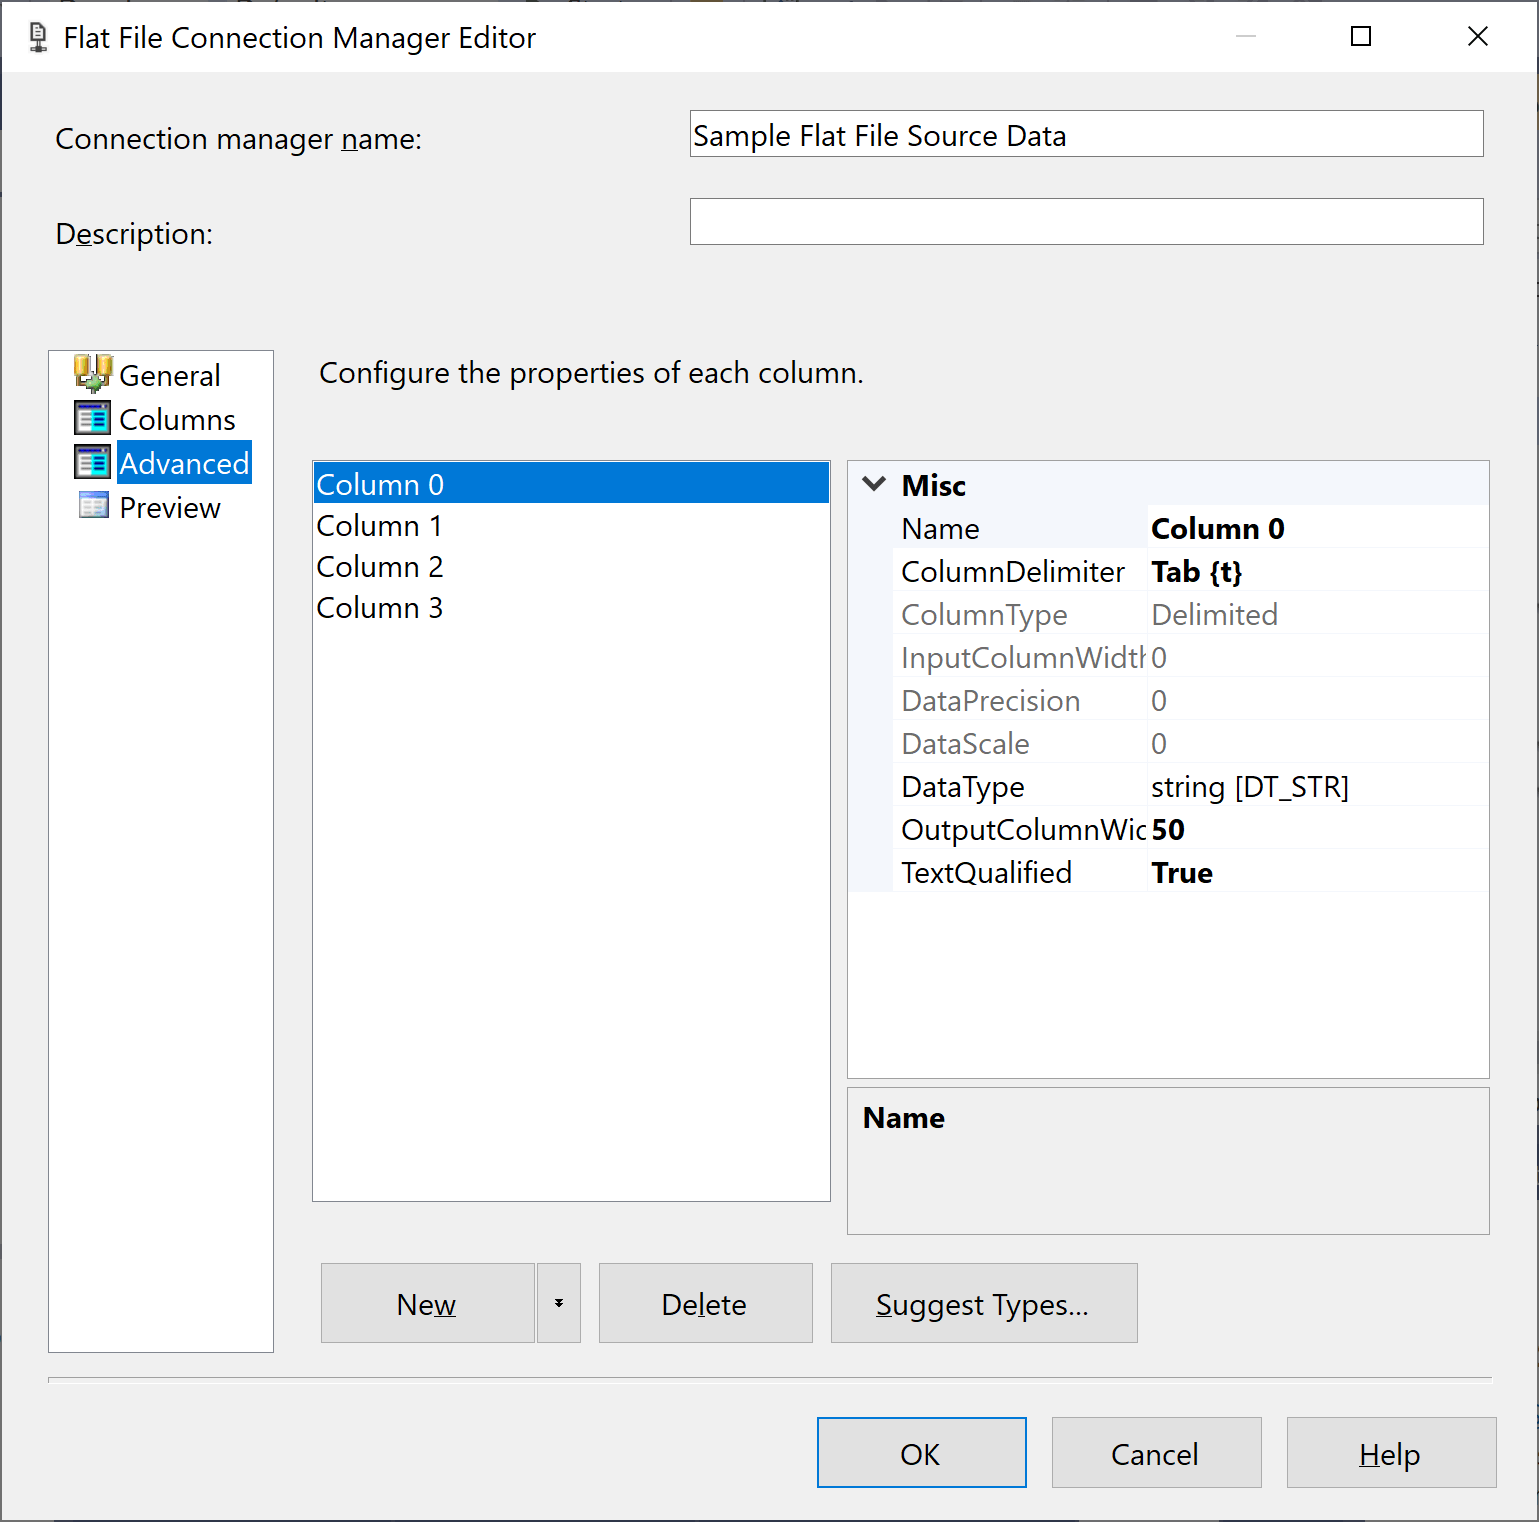Collapse the Misc property group
The width and height of the screenshot is (1539, 1522).
(x=873, y=484)
